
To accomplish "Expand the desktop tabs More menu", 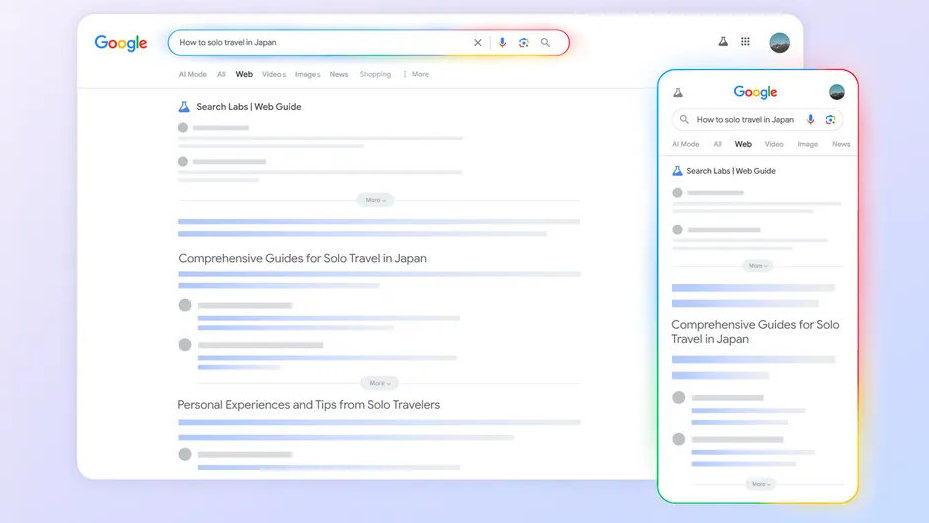I will click(416, 74).
